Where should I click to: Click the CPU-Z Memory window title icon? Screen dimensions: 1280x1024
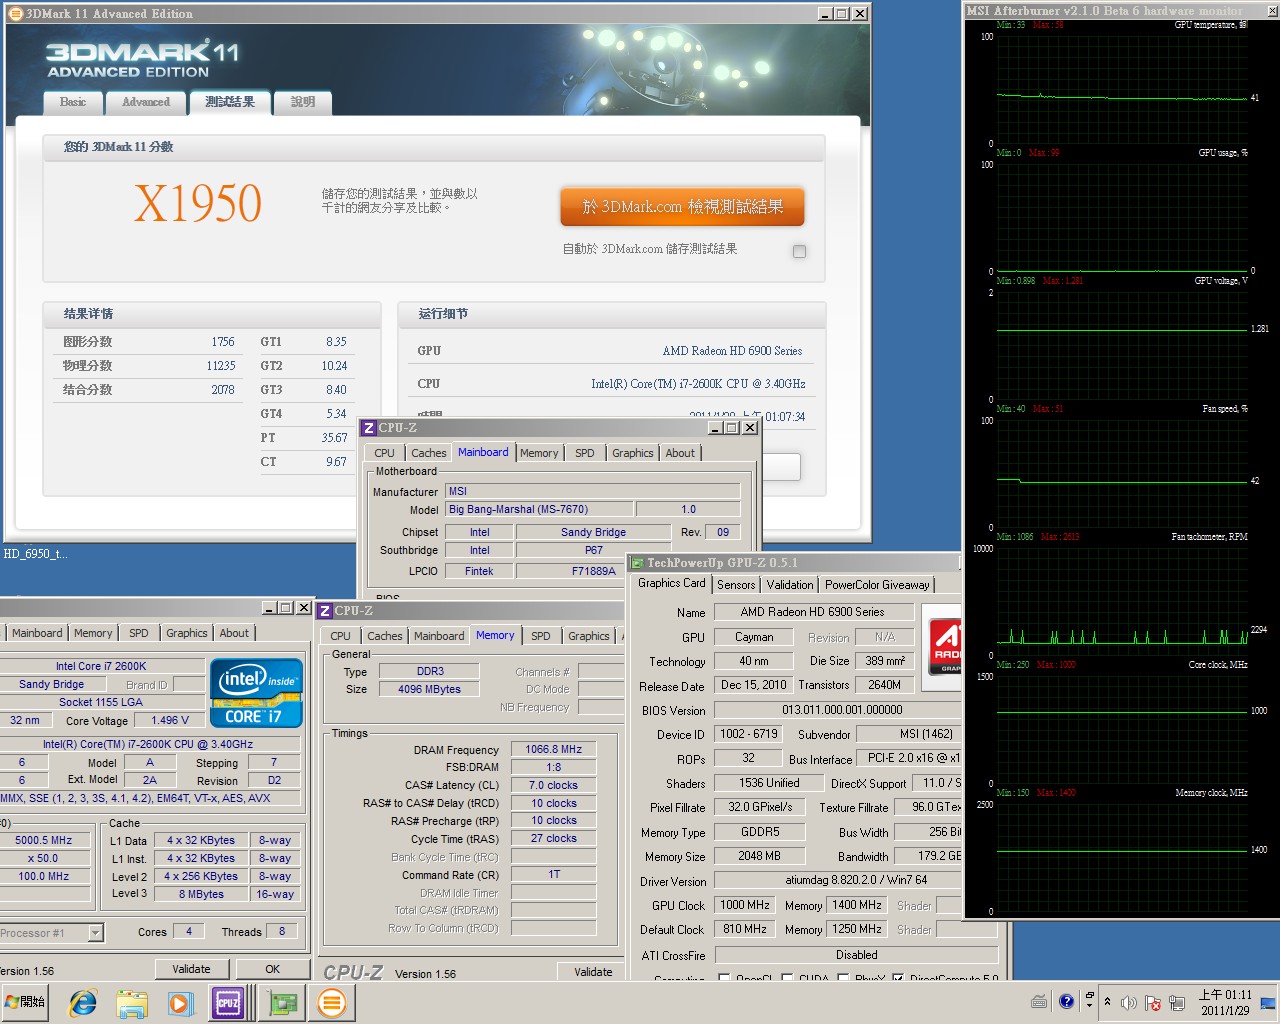coord(324,610)
